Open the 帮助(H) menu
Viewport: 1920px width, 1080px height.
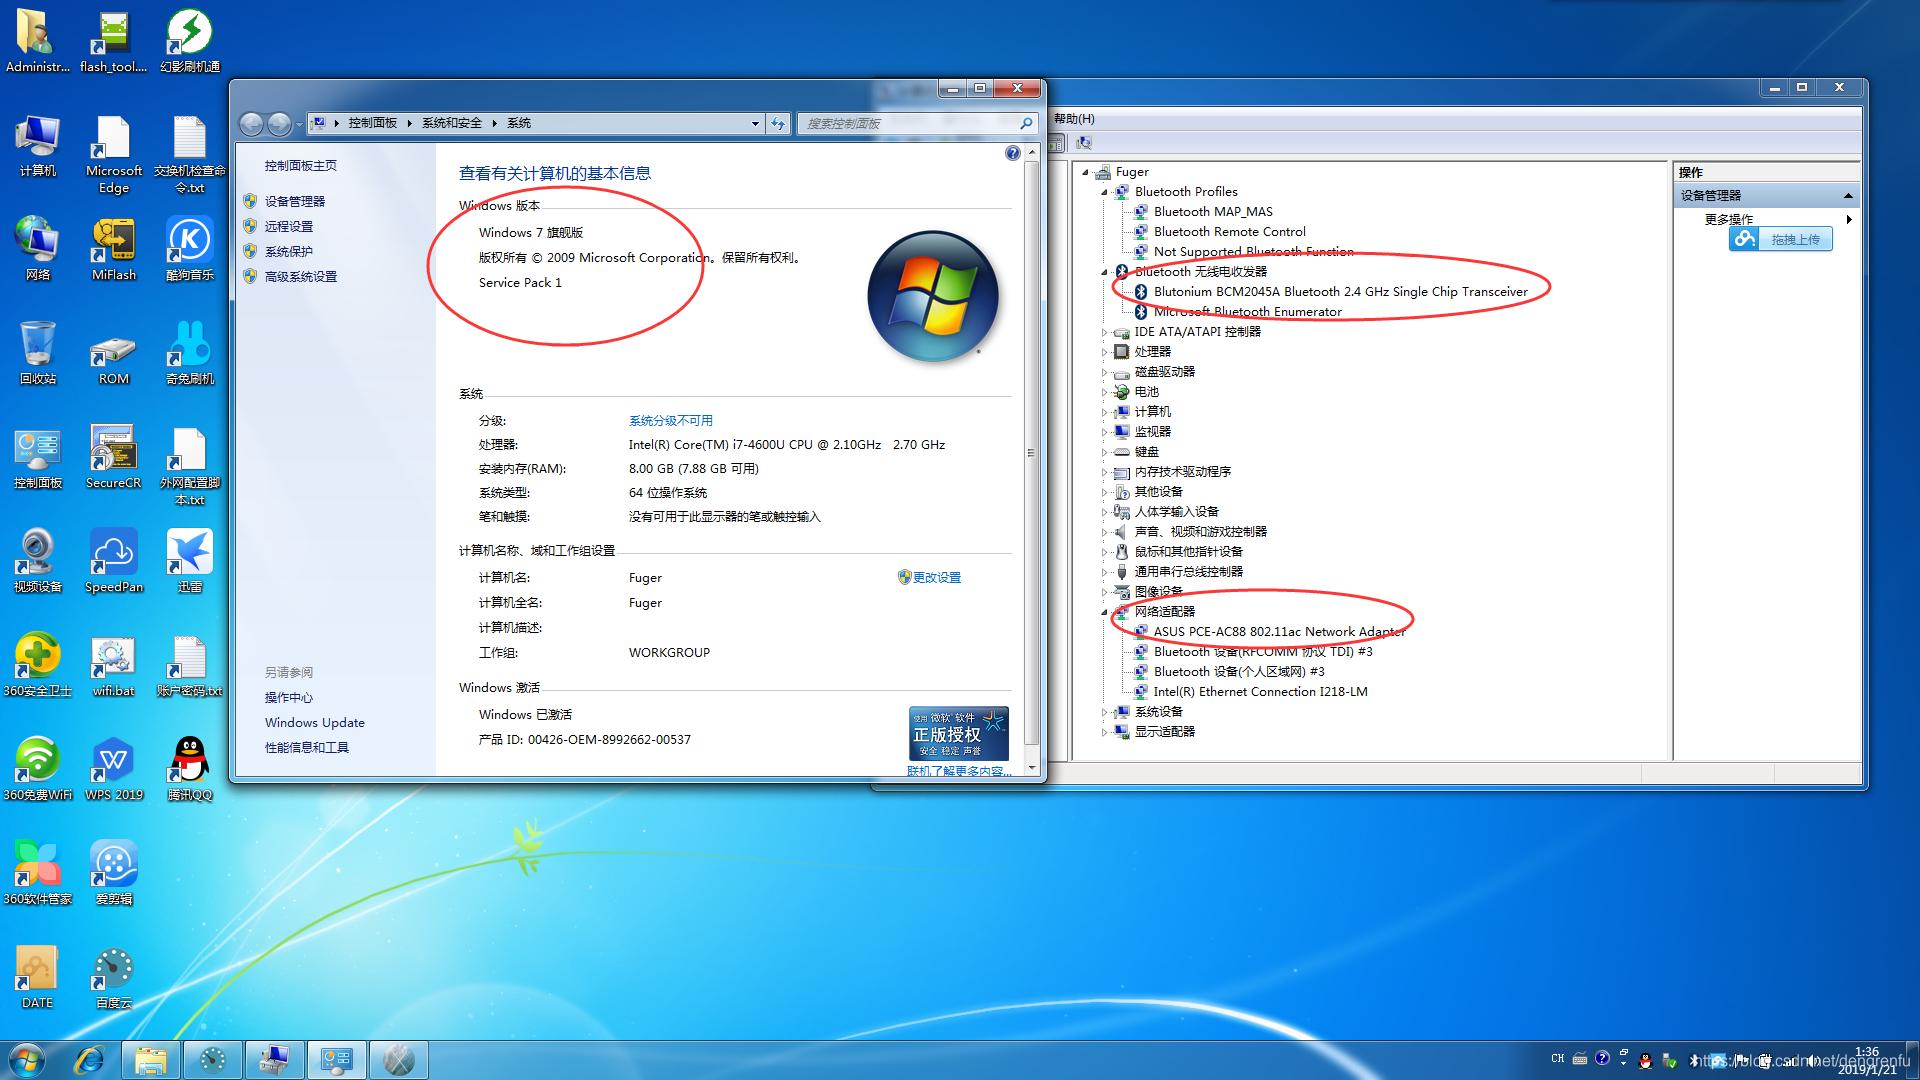pos(1074,118)
